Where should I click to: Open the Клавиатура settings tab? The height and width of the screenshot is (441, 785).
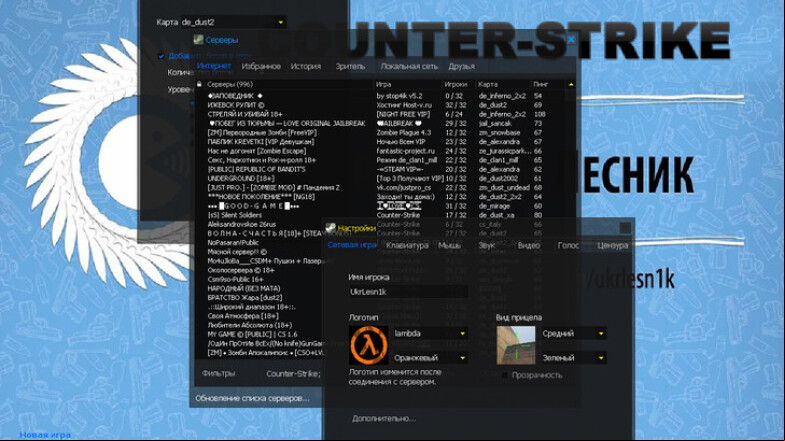coord(407,245)
